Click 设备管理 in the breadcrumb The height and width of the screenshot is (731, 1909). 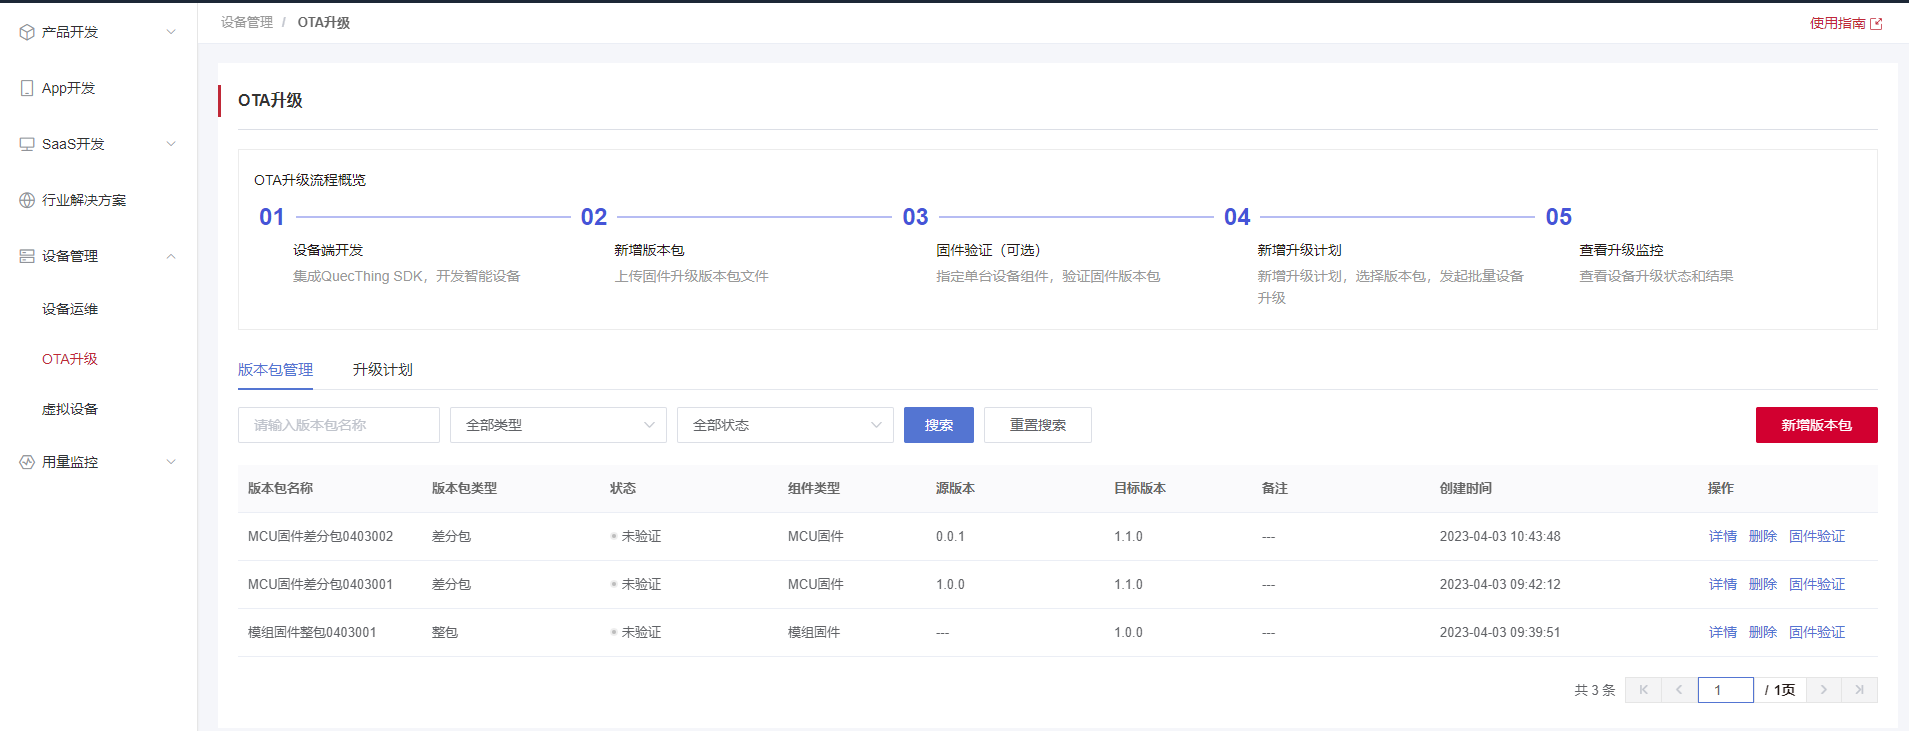tap(247, 22)
